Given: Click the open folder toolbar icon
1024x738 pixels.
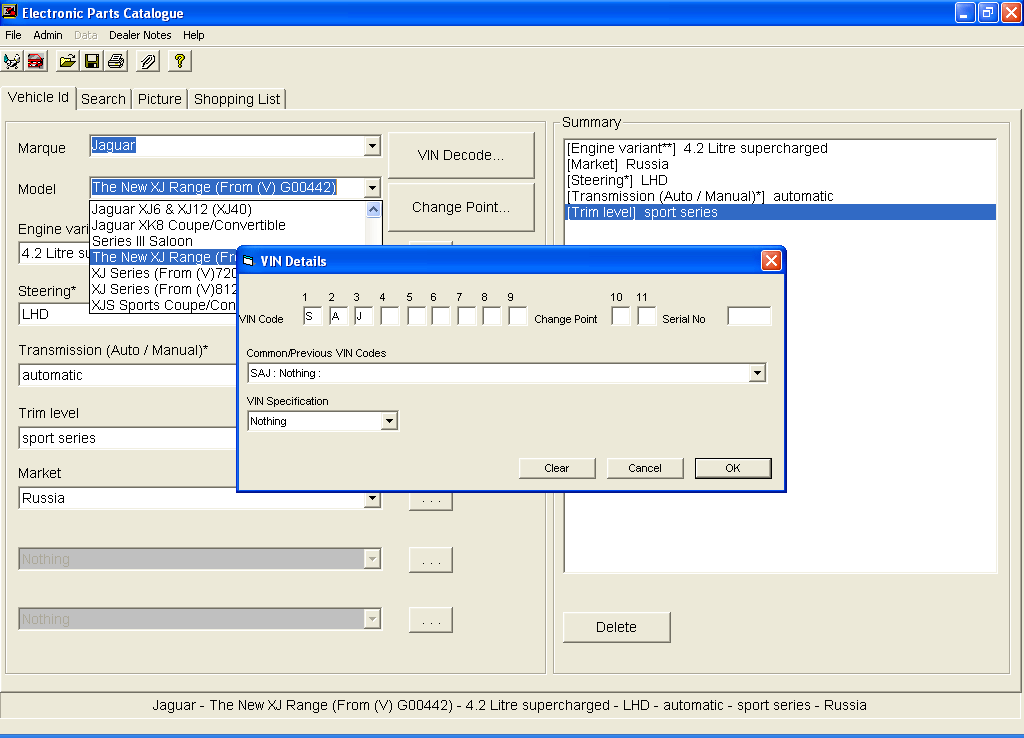Looking at the screenshot, I should point(67,61).
